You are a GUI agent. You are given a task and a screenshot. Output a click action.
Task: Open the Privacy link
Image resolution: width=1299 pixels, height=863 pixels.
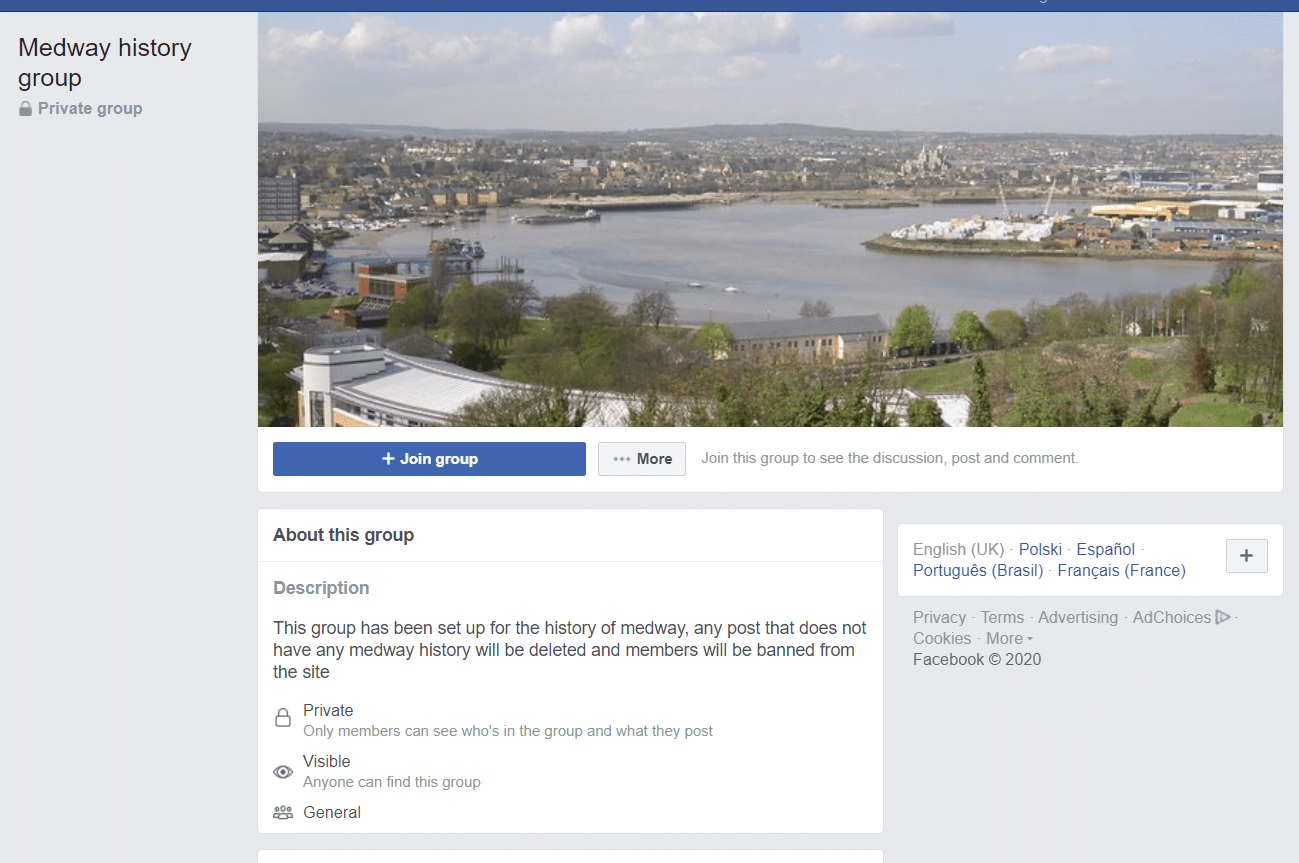[939, 617]
